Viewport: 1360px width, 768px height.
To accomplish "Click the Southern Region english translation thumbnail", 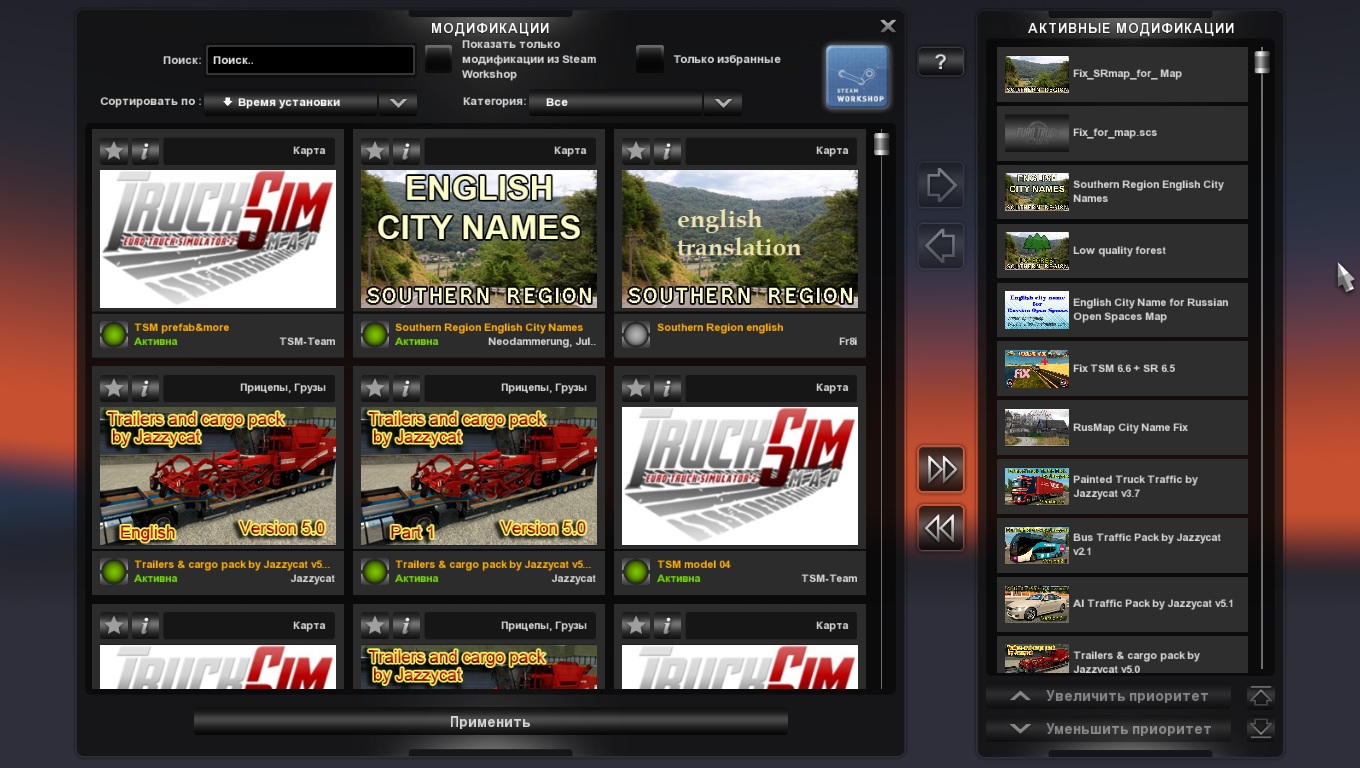I will tap(740, 239).
